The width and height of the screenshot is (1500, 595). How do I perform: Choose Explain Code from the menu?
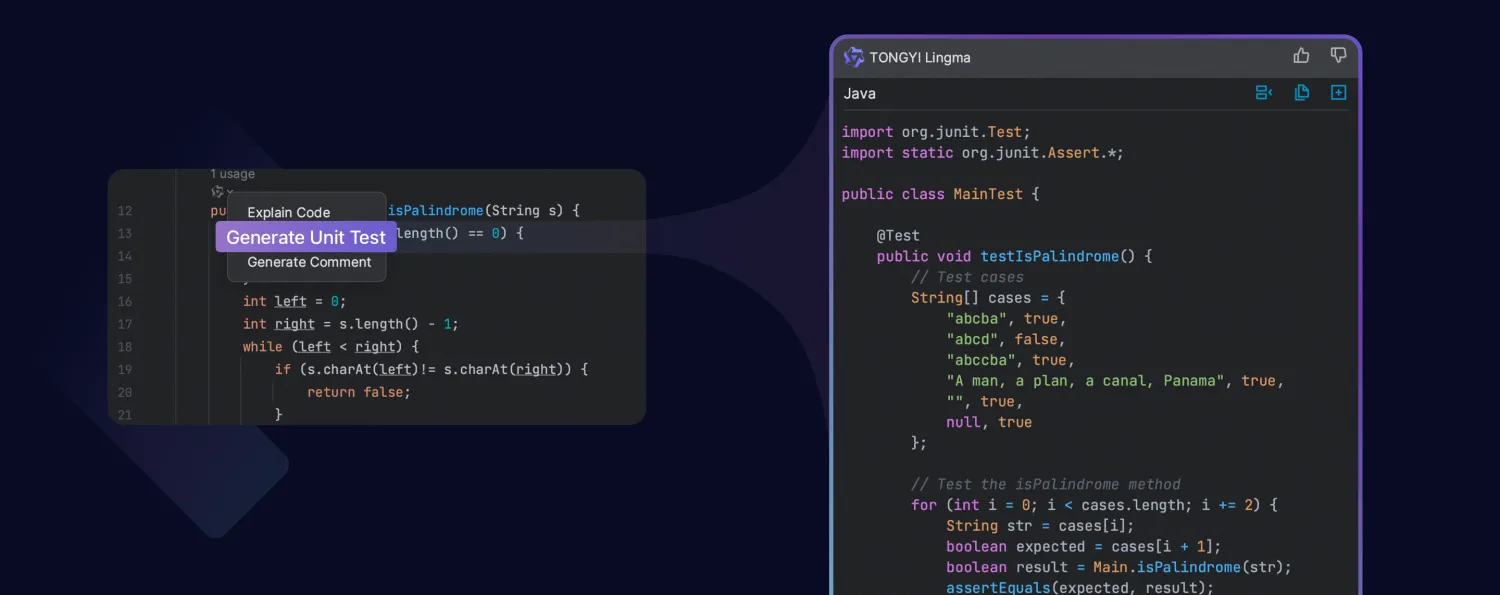coord(288,212)
